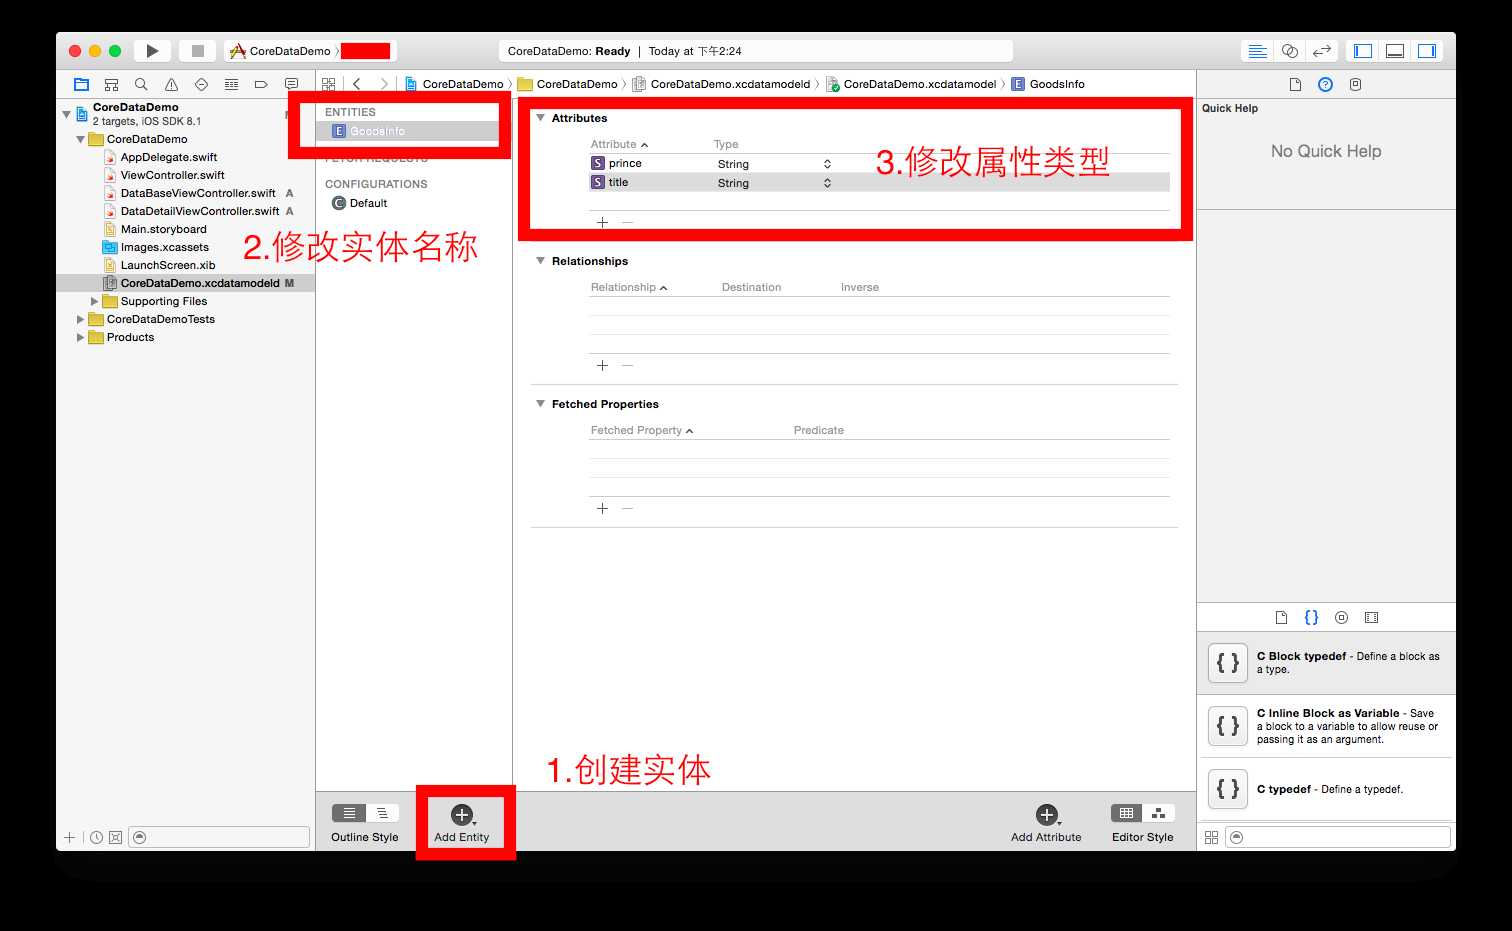Select C Block typedef snippet
This screenshot has width=1512, height=931.
tap(1326, 663)
